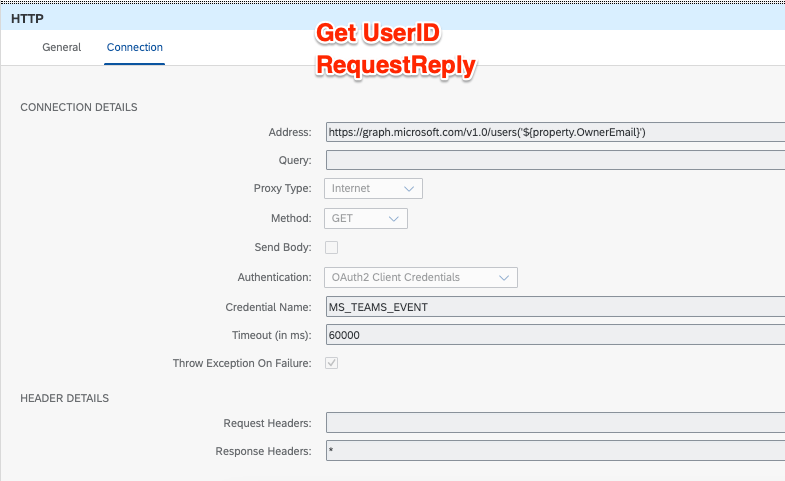Click the Timeout field showing 60000
Screen dimensions: 785x481
[555, 335]
